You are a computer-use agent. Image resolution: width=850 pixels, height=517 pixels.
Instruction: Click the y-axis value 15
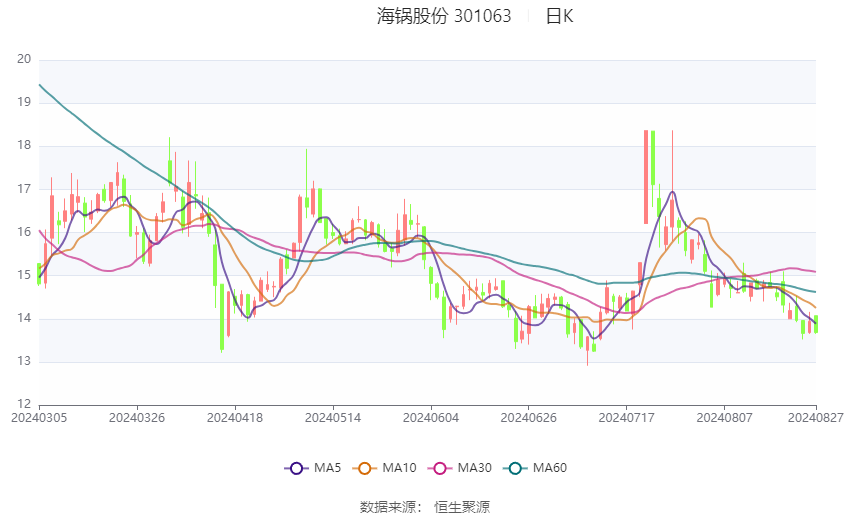pyautogui.click(x=24, y=275)
